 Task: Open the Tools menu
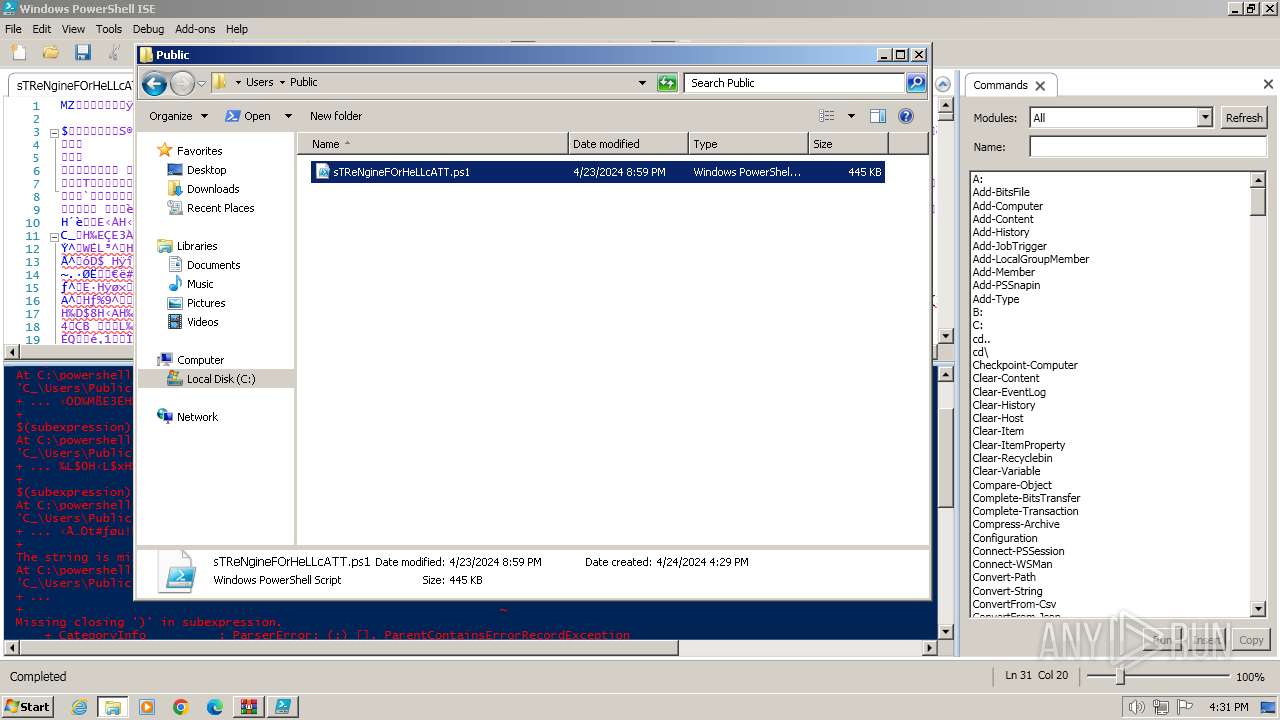(108, 29)
